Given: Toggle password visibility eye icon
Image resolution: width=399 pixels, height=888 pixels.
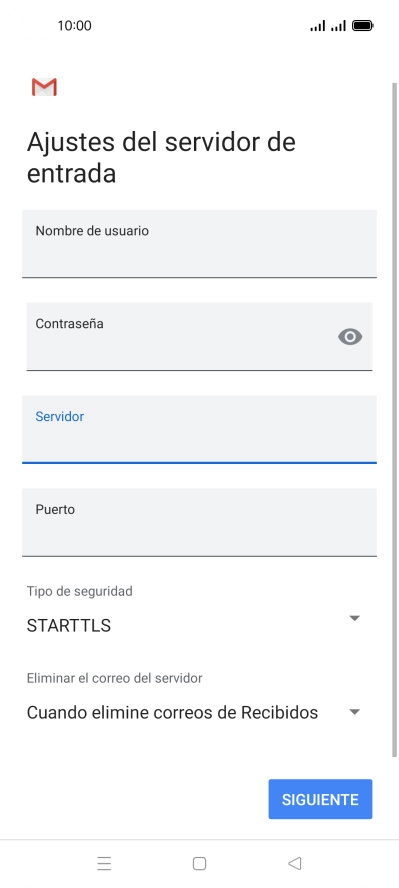Looking at the screenshot, I should (x=350, y=337).
